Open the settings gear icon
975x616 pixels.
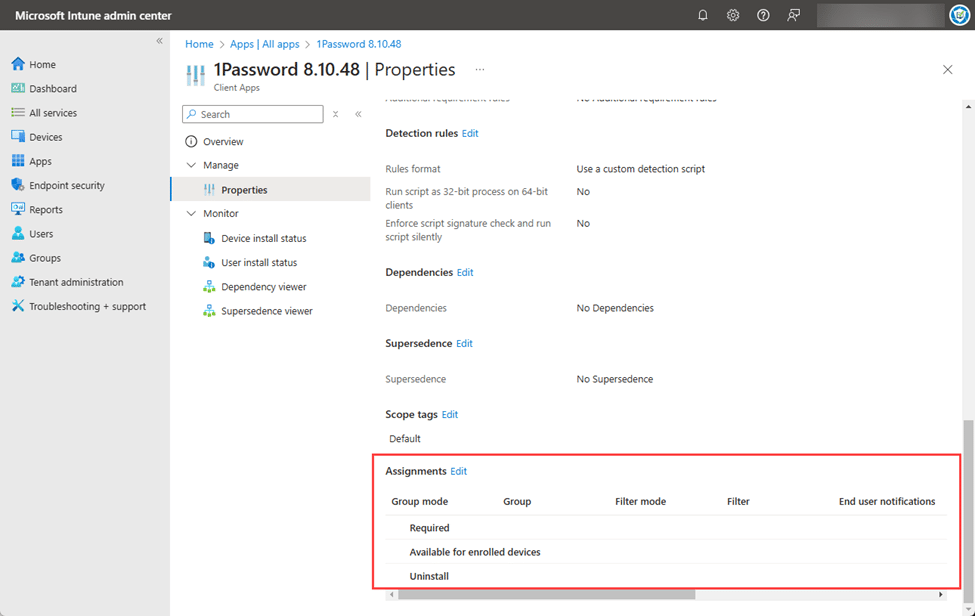coord(733,16)
